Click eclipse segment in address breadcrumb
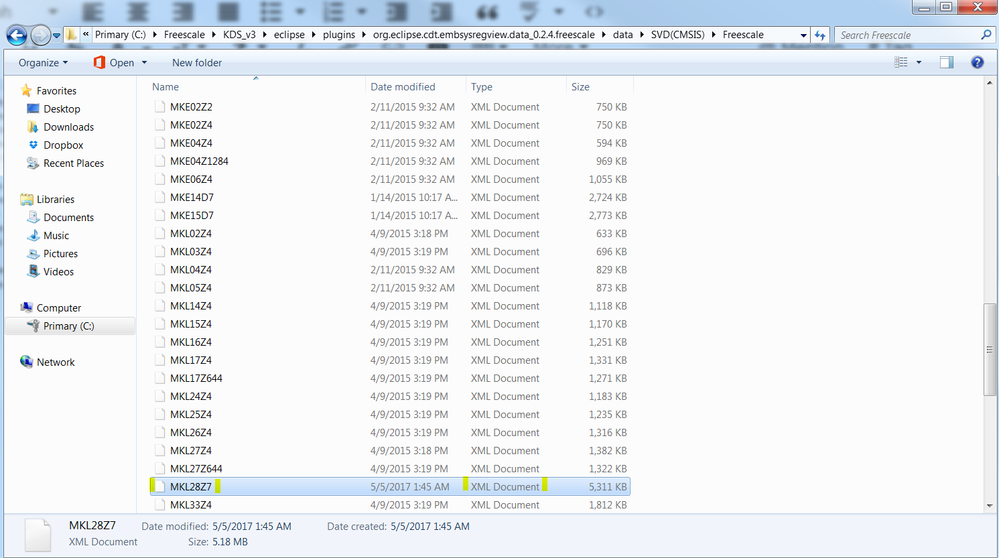 [x=289, y=34]
